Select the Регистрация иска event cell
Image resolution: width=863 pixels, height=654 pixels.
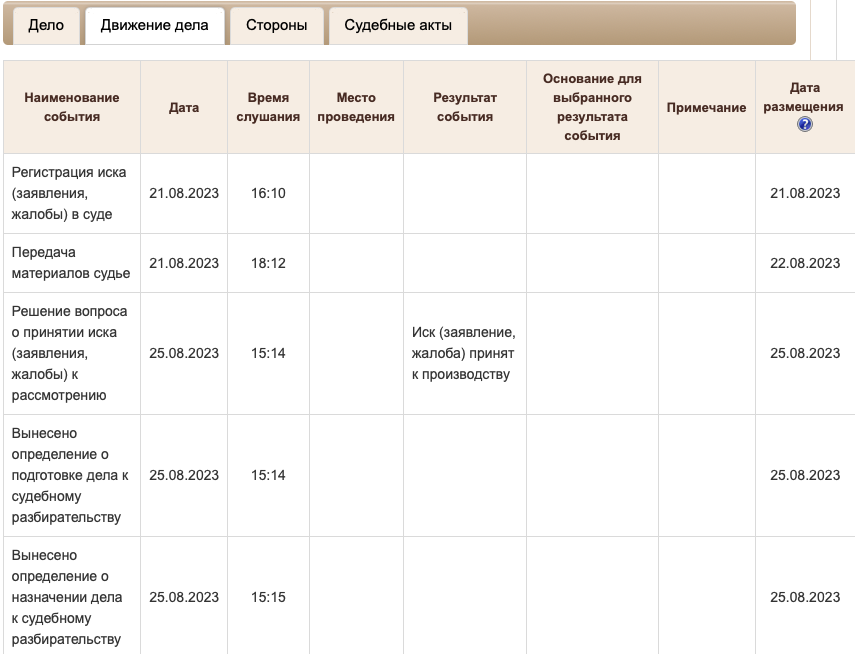point(69,193)
